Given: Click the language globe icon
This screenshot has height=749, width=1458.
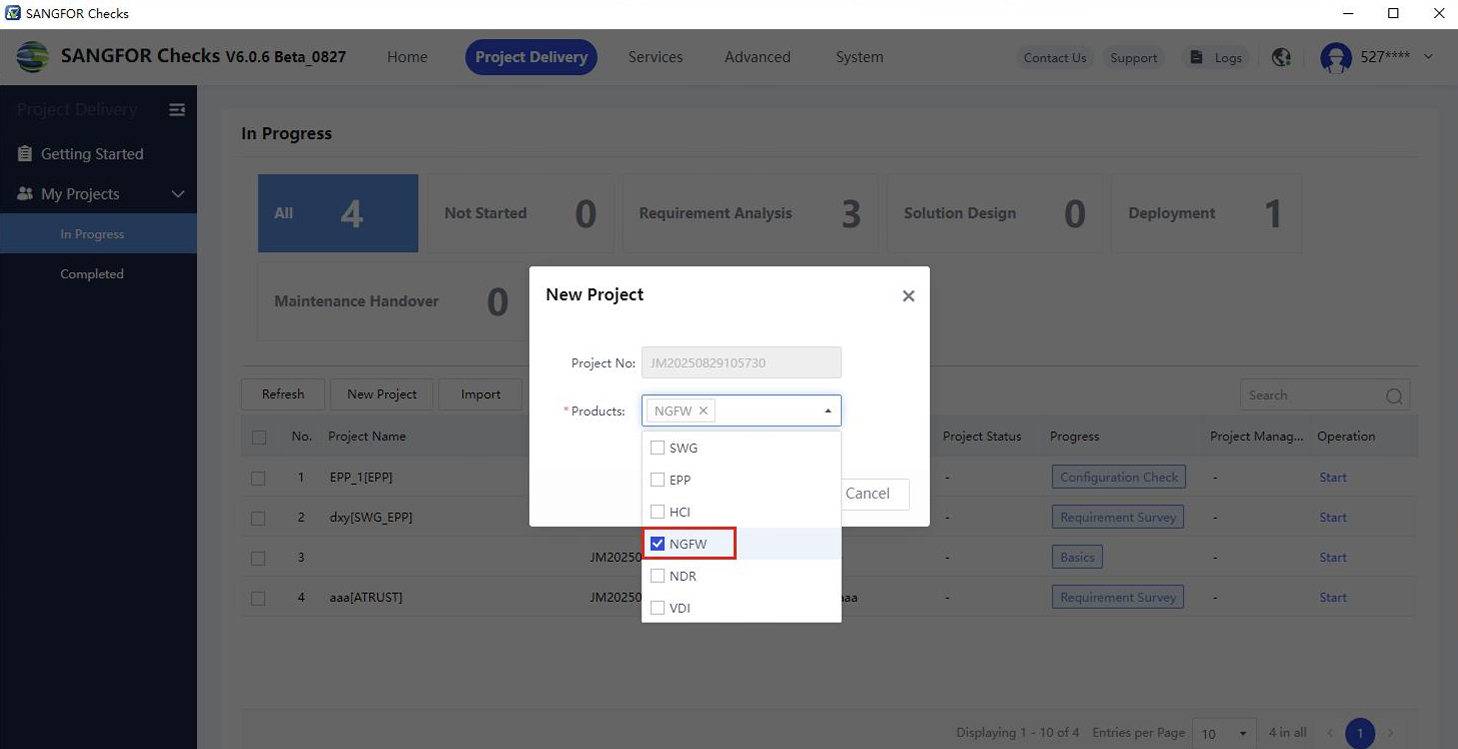Looking at the screenshot, I should [1281, 57].
